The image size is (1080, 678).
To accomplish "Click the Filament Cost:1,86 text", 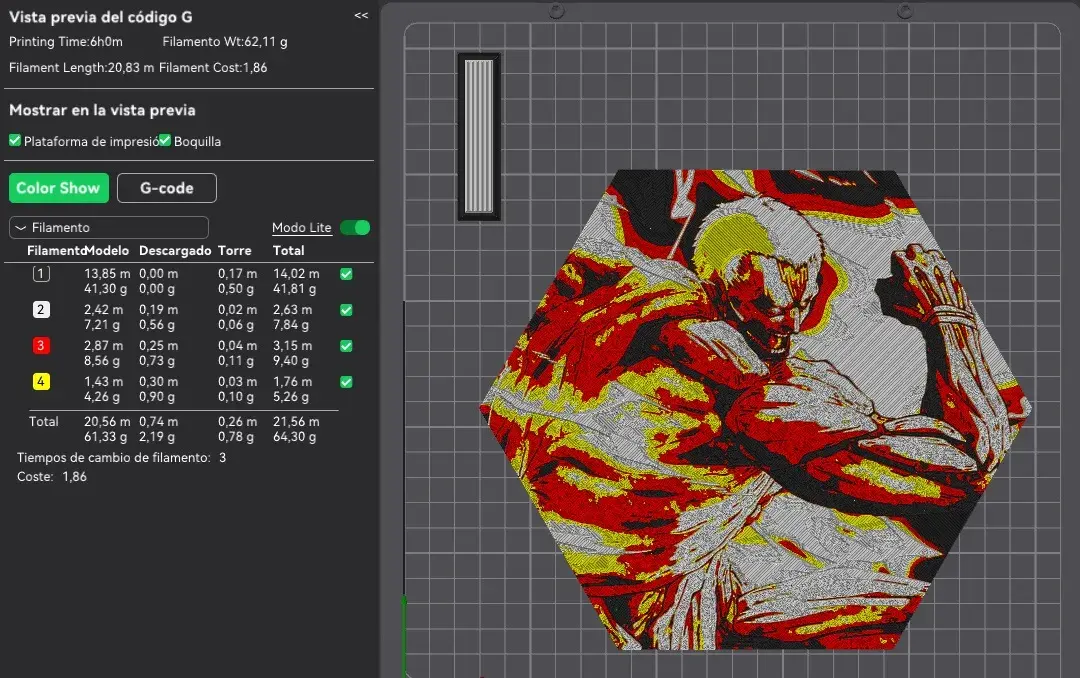I will tap(213, 68).
